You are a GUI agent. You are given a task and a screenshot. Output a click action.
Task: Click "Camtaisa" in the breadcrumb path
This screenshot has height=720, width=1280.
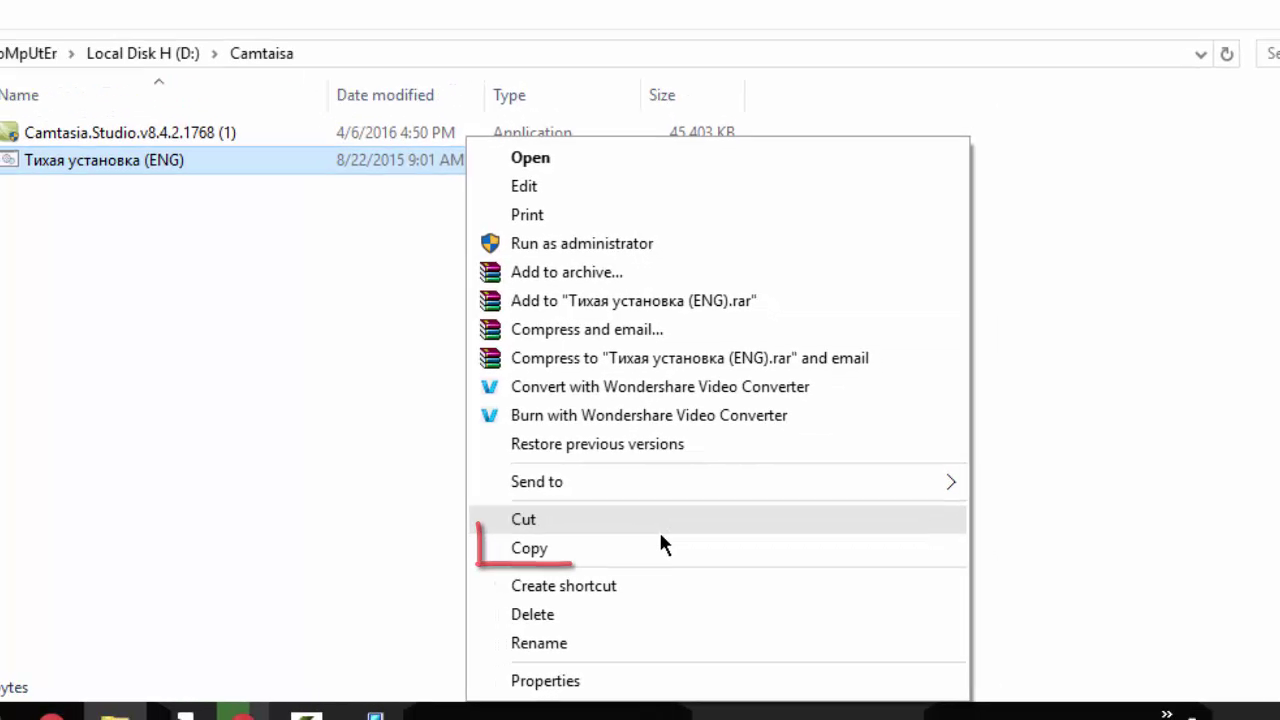point(261,53)
